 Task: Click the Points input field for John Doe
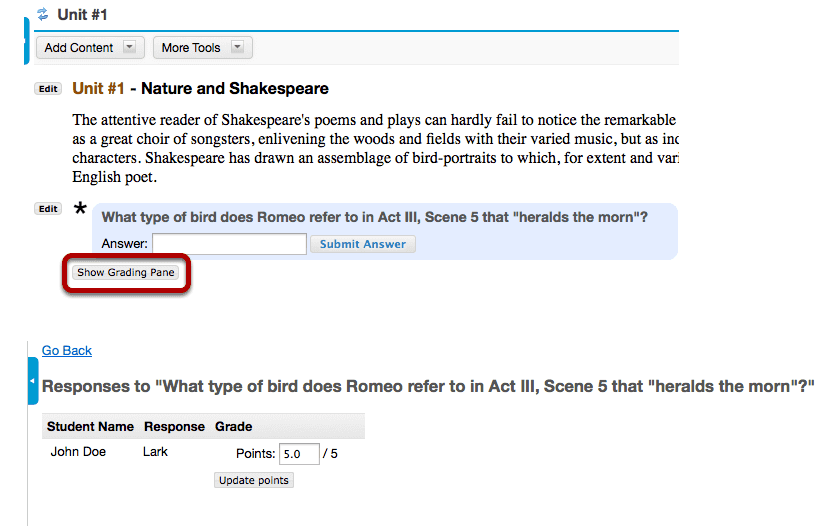point(299,454)
